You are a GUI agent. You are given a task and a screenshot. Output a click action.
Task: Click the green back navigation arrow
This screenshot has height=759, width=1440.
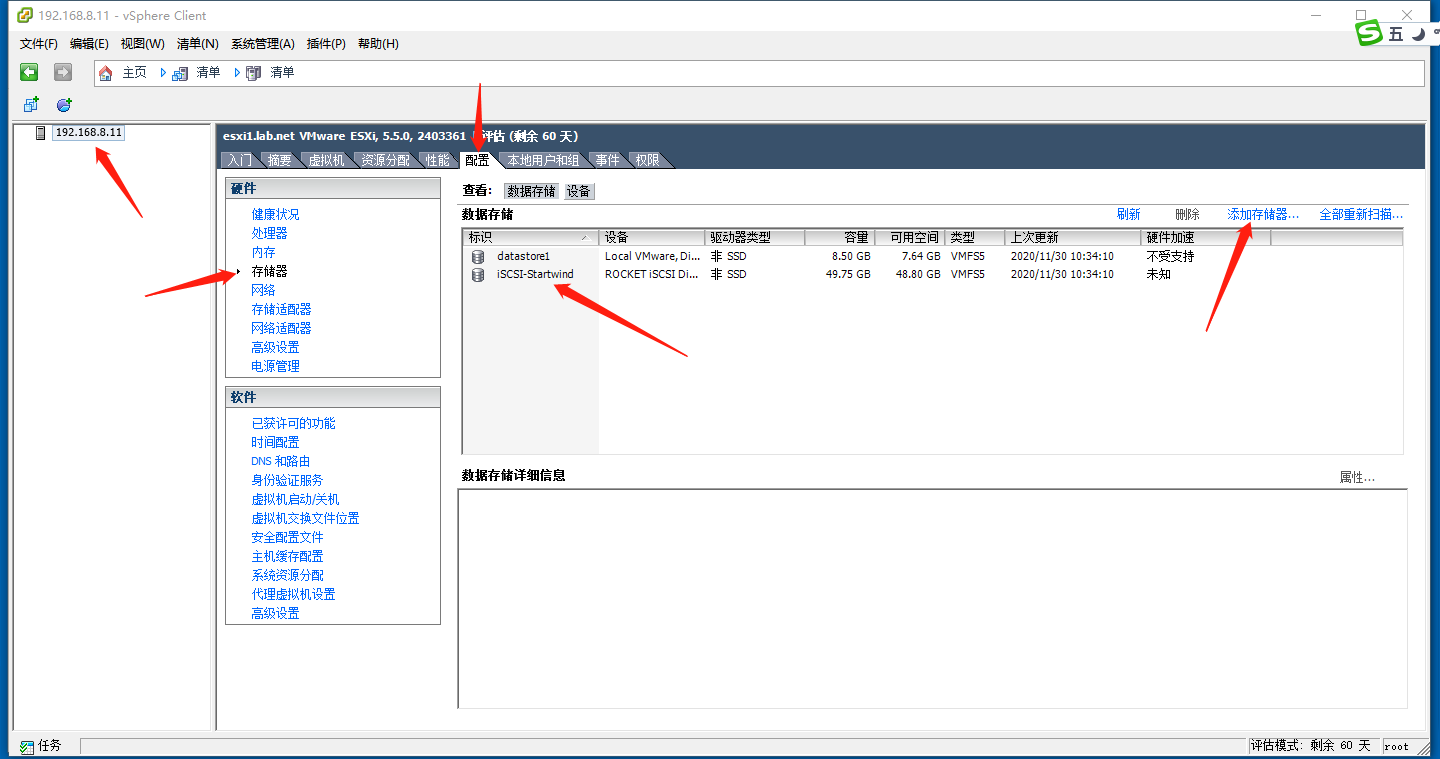[29, 72]
